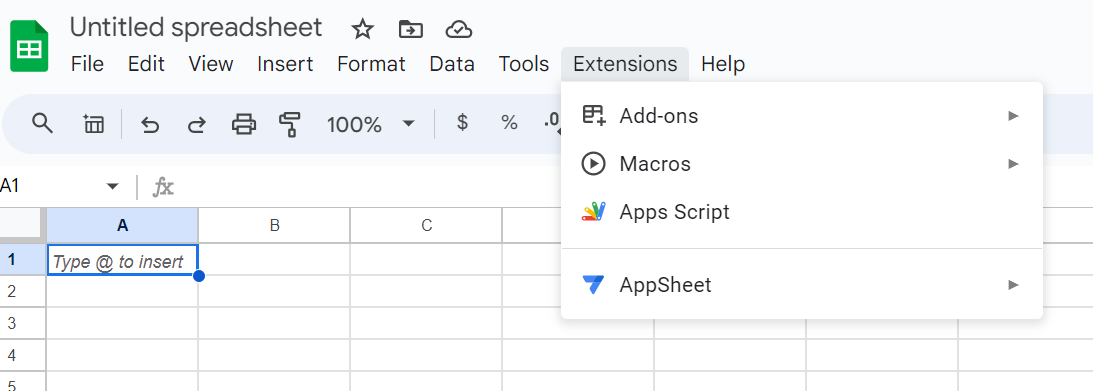1093x391 pixels.
Task: Click the redo arrow
Action: [x=197, y=125]
